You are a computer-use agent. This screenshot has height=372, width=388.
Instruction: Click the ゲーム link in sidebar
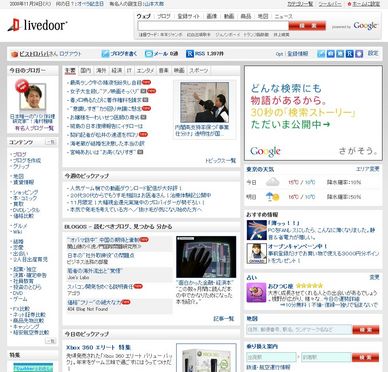click(x=20, y=299)
